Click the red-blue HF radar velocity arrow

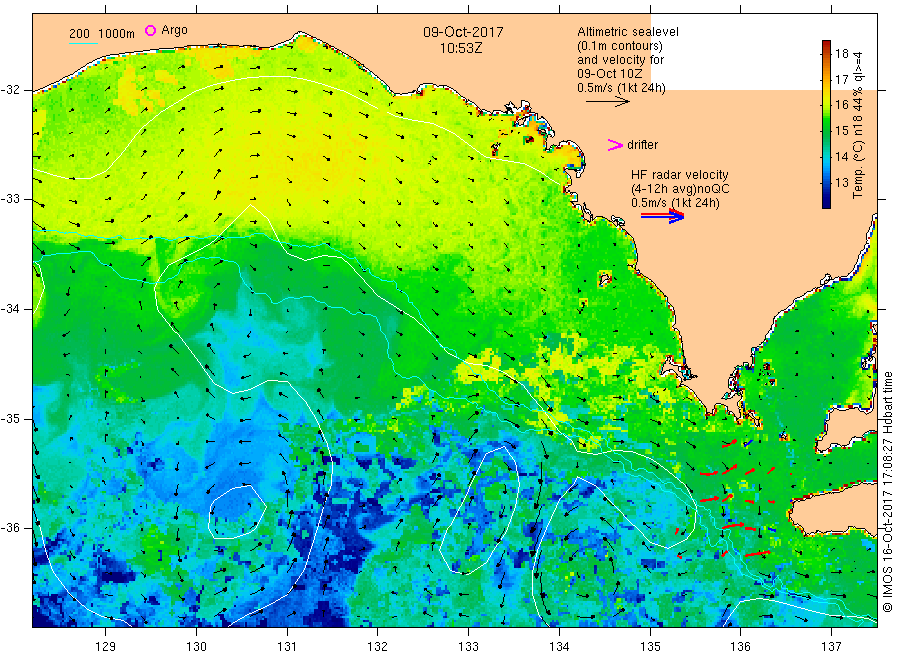point(662,216)
